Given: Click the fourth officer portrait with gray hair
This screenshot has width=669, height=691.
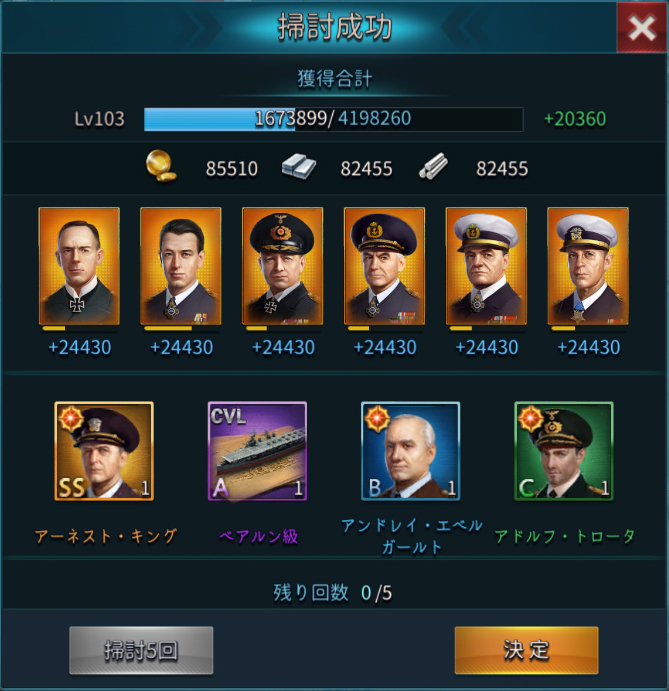Looking at the screenshot, I should click(384, 266).
